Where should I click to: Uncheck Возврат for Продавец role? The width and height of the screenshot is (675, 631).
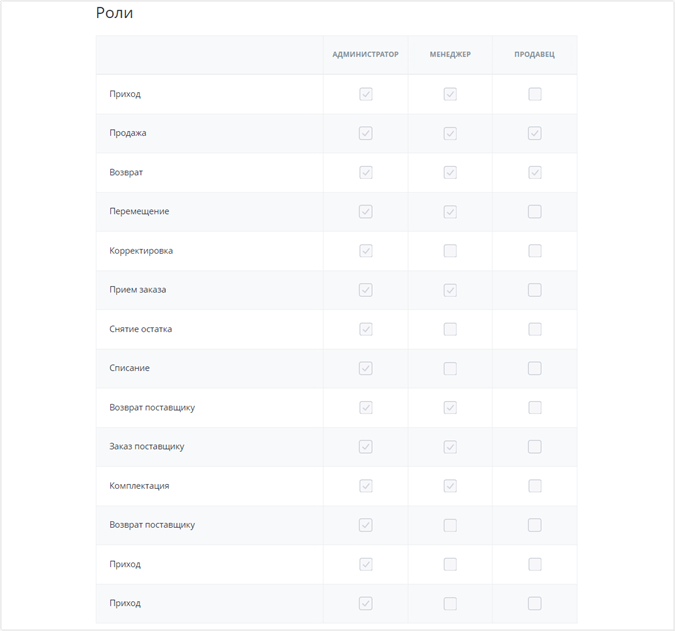point(535,173)
